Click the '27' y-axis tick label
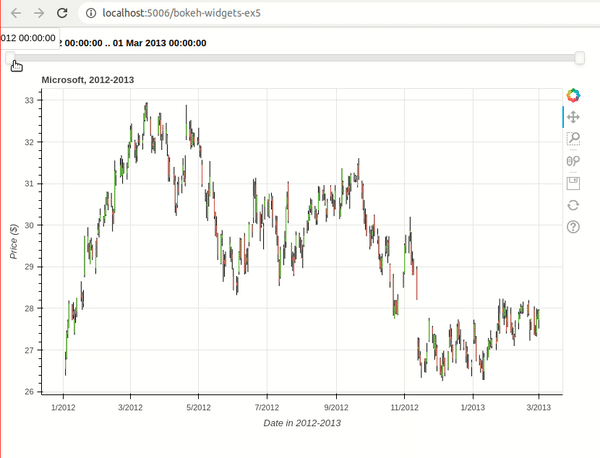The width and height of the screenshot is (600, 458). click(x=29, y=350)
